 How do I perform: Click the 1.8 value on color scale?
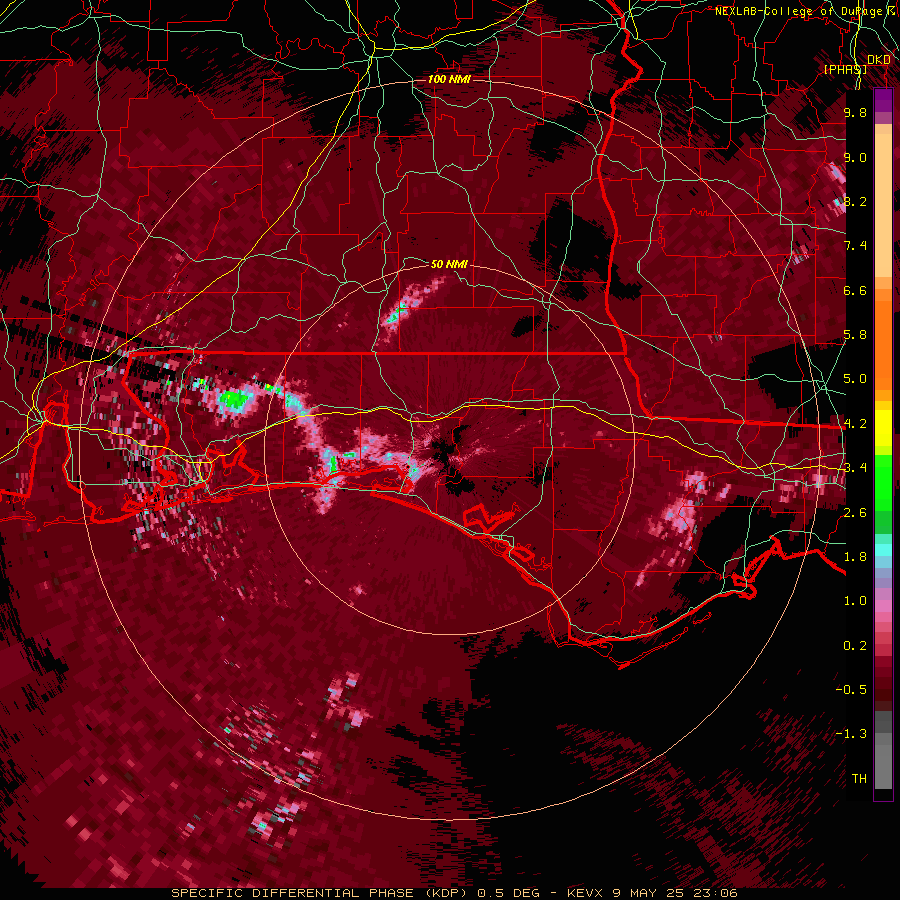pyautogui.click(x=855, y=557)
